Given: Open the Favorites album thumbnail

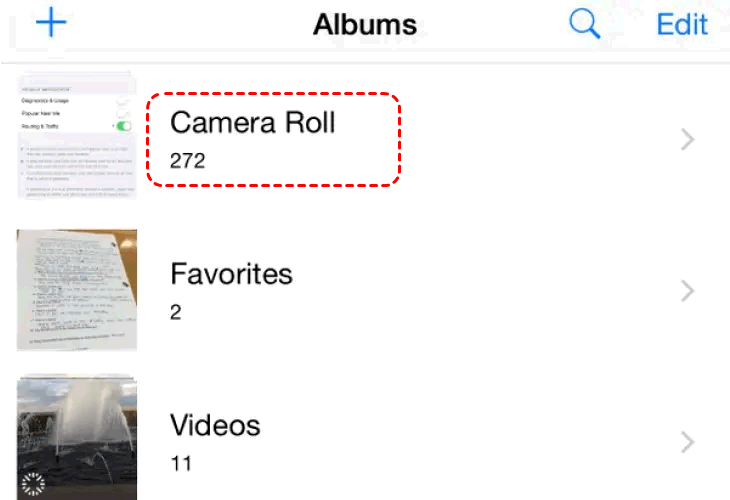Looking at the screenshot, I should [77, 290].
